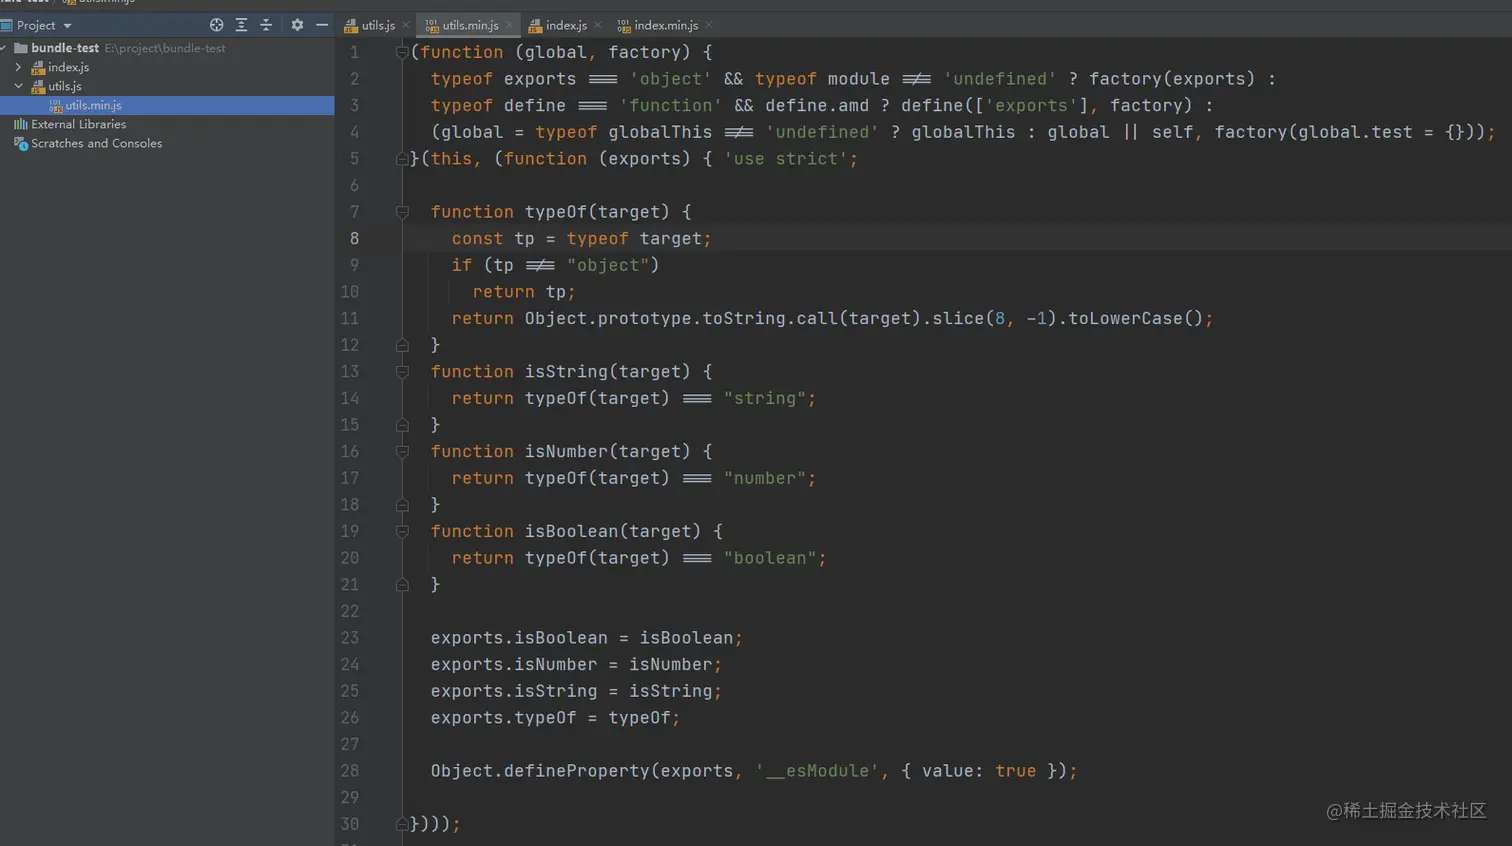Click the Scratches and Consoles icon

click(20, 143)
